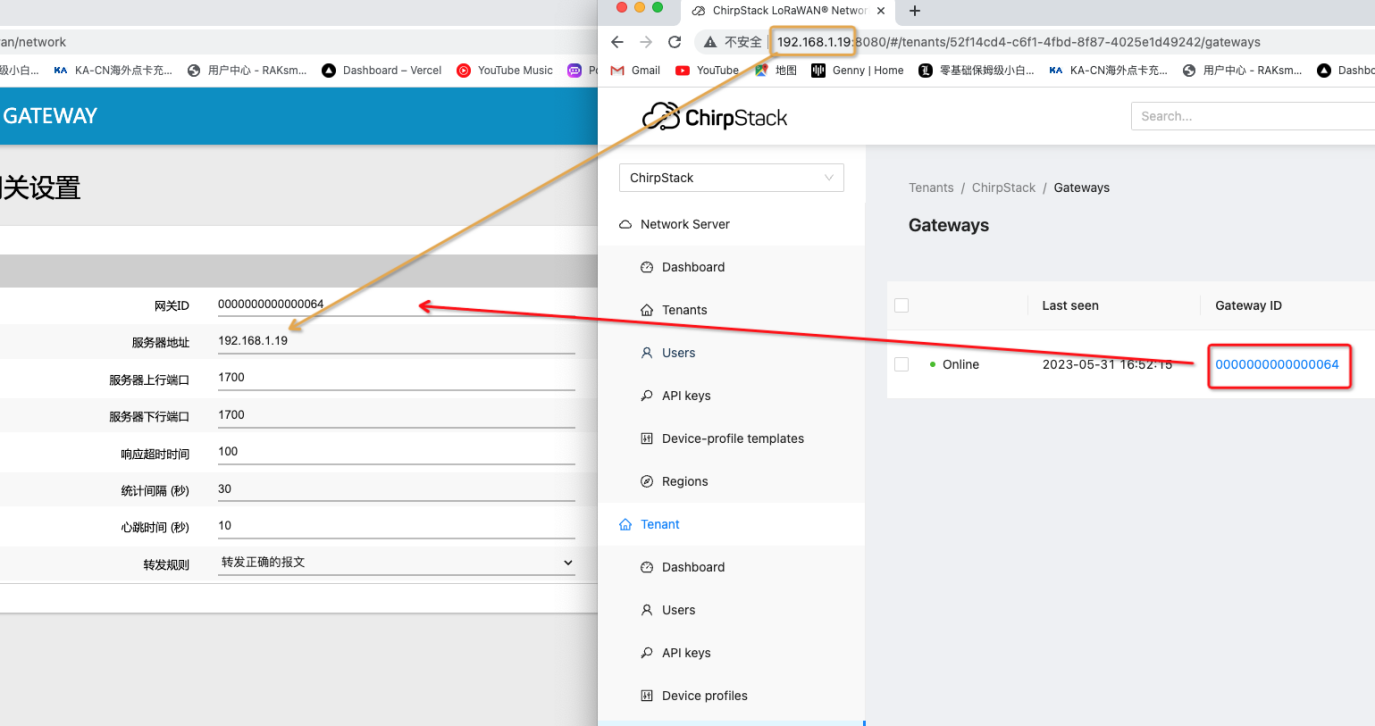Open a new browser tab with plus icon
The width and height of the screenshot is (1375, 726).
pos(914,11)
